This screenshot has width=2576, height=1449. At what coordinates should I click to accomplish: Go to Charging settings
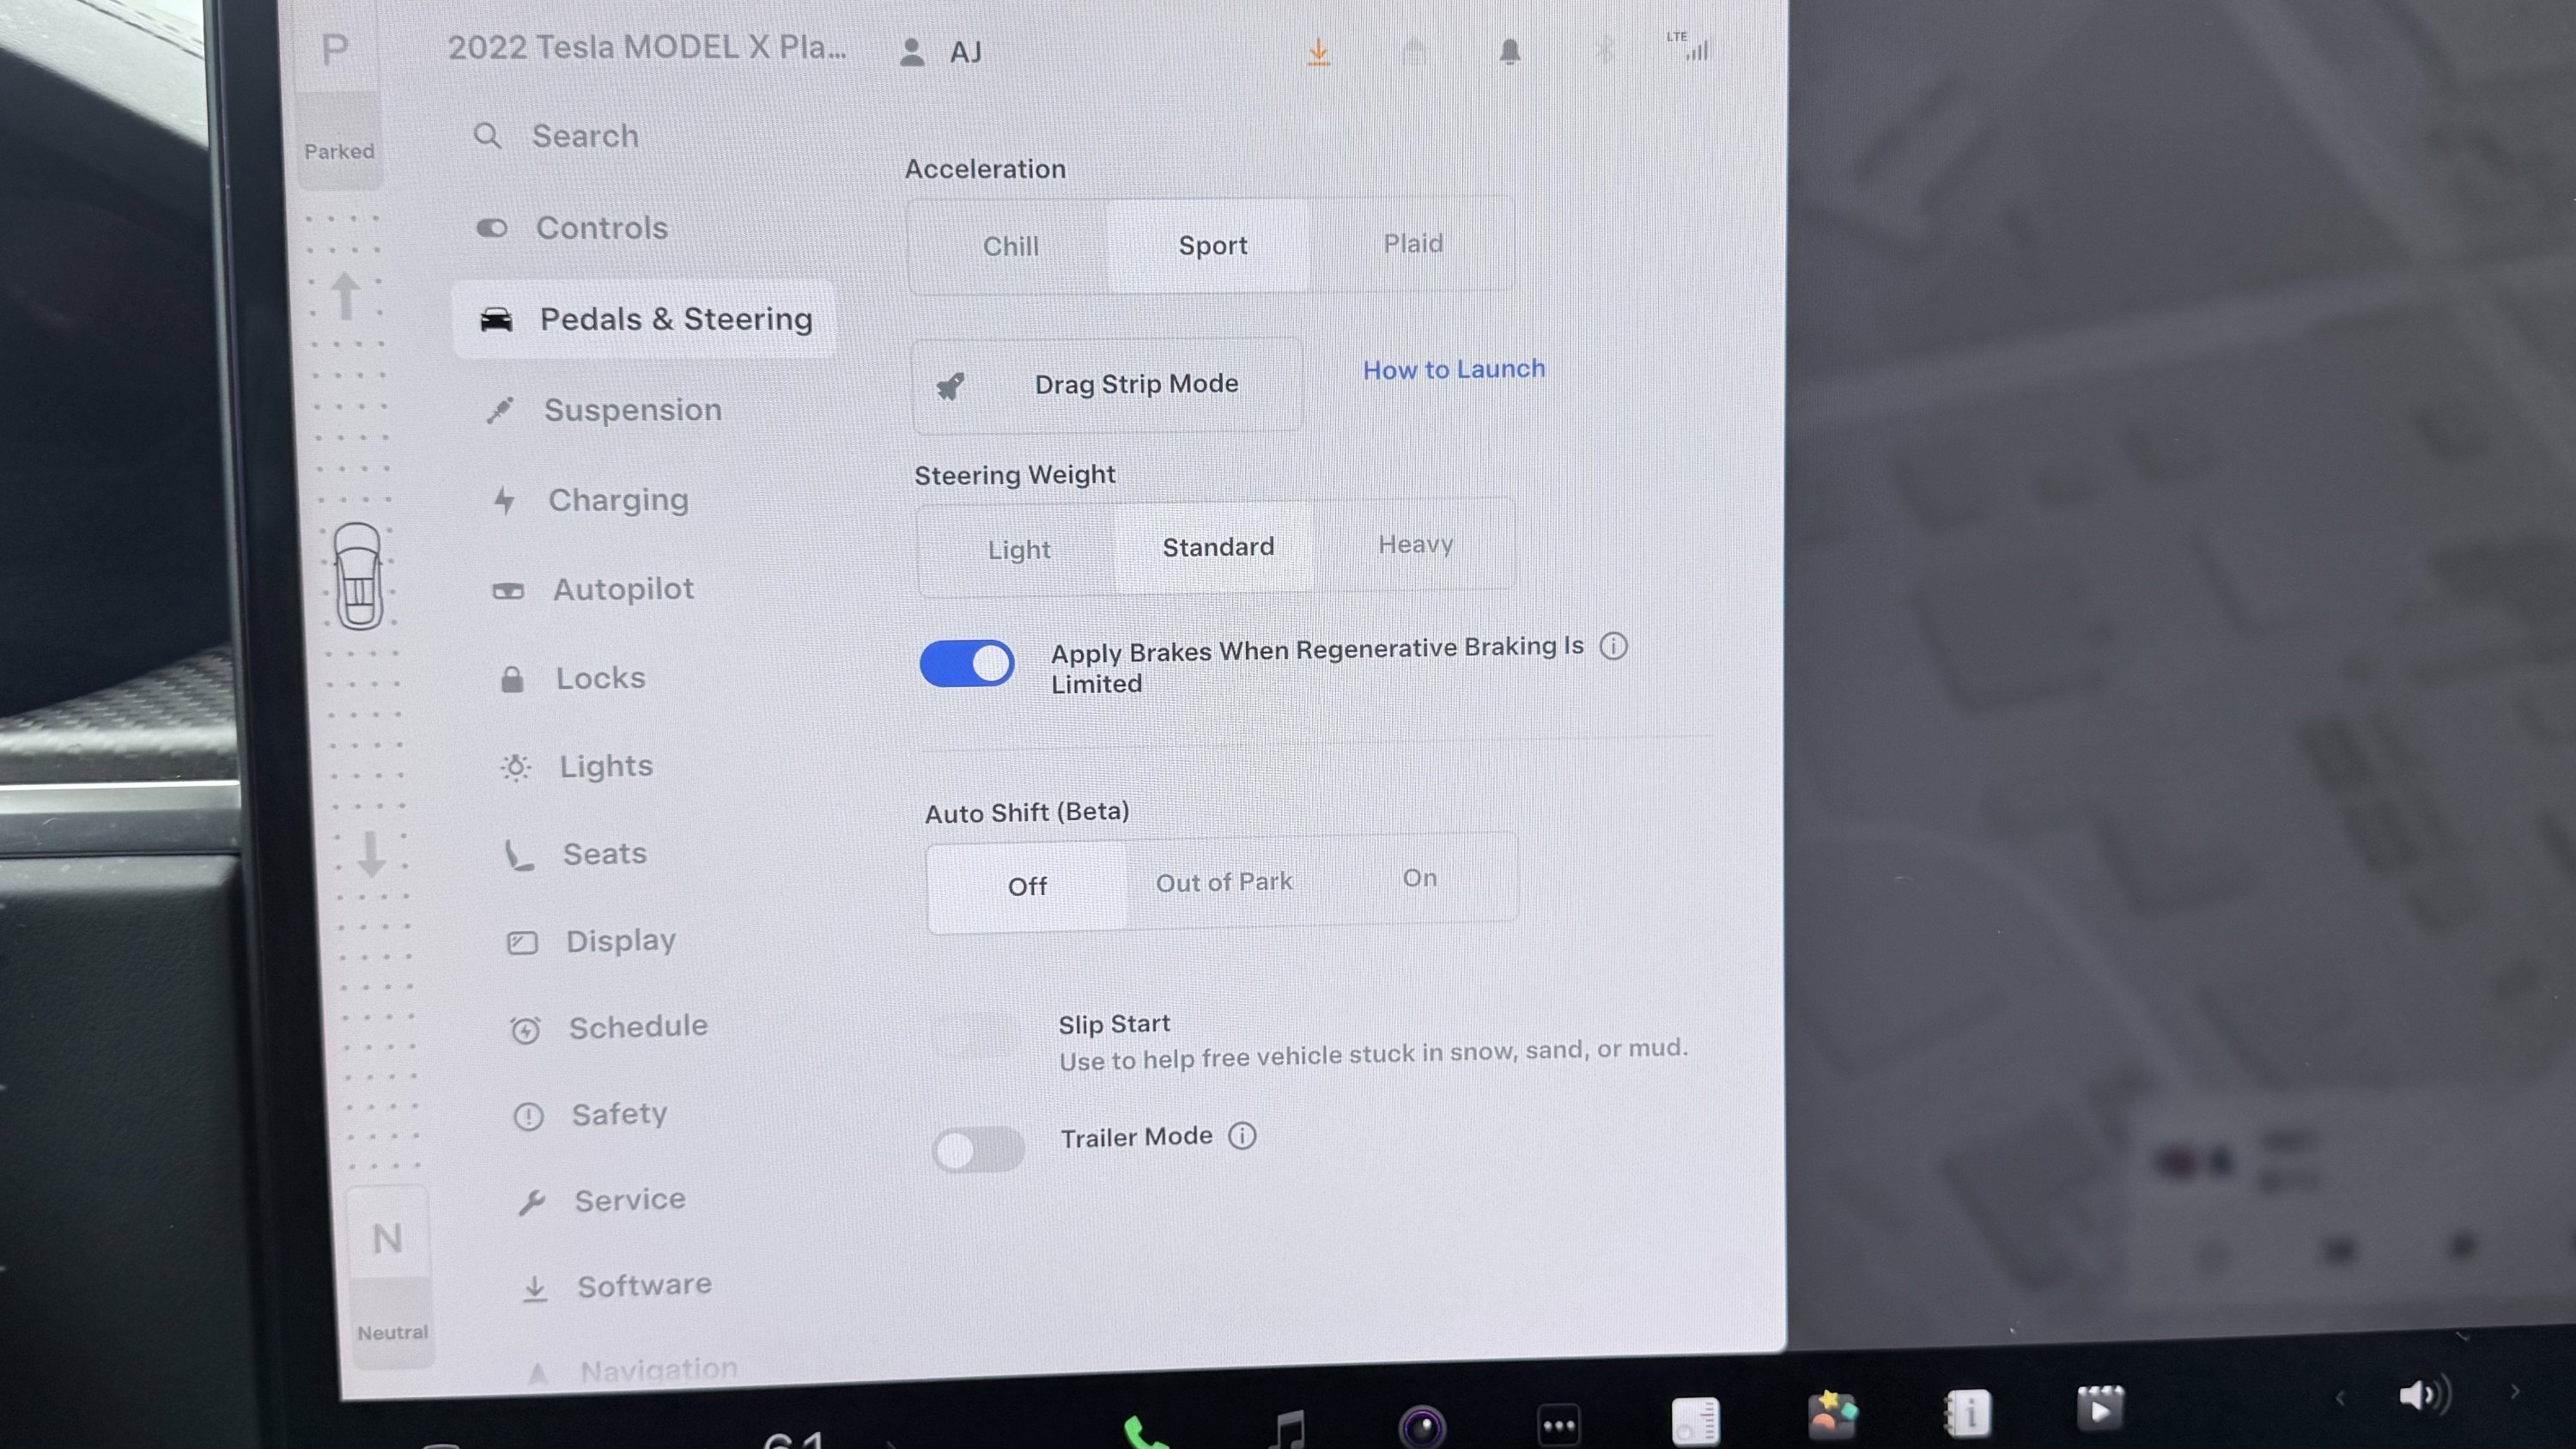coord(590,500)
